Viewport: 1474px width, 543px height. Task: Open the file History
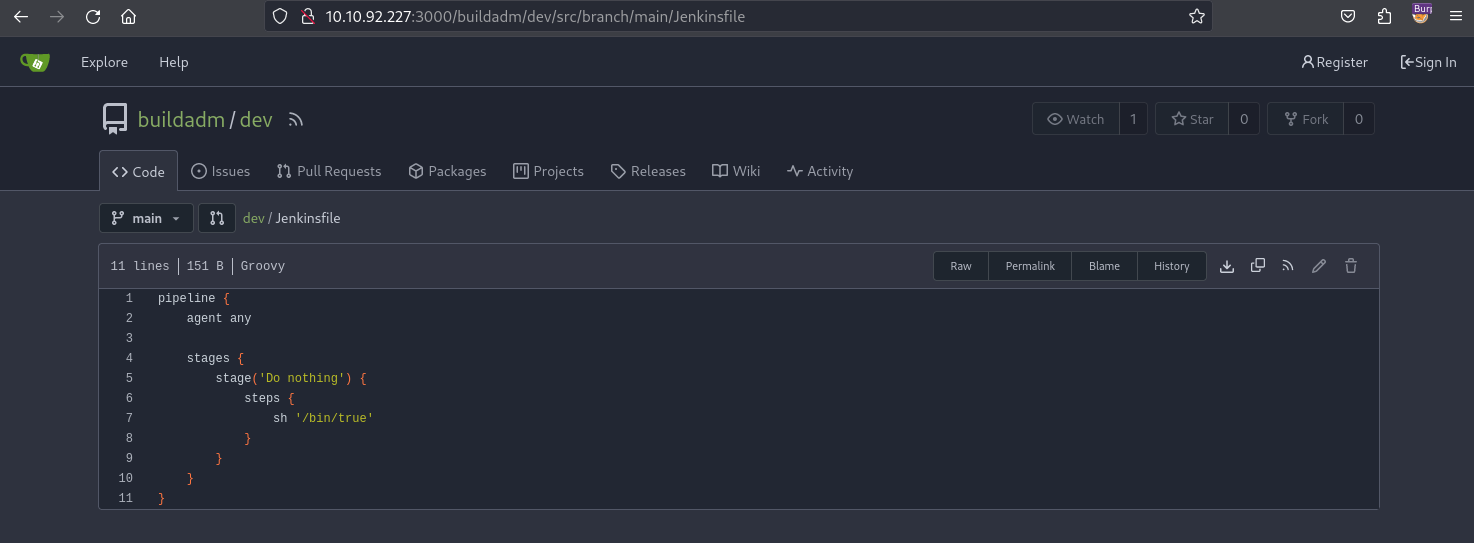(1172, 266)
